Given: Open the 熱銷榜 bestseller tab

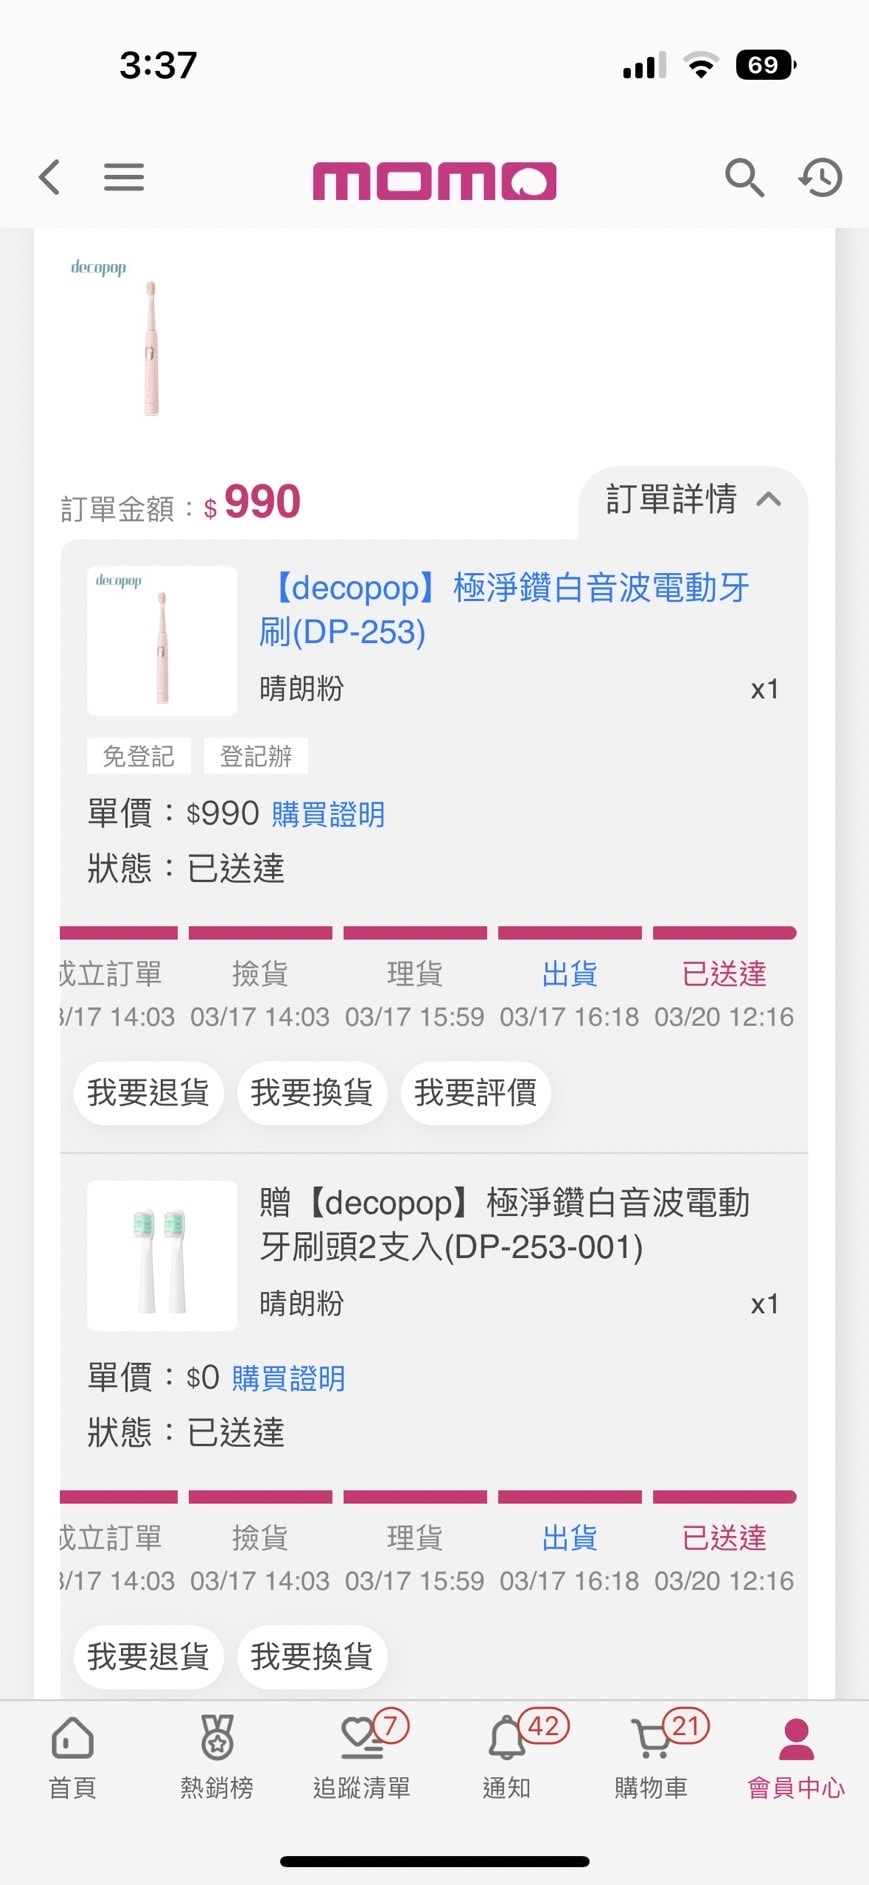Looking at the screenshot, I should coord(217,1757).
